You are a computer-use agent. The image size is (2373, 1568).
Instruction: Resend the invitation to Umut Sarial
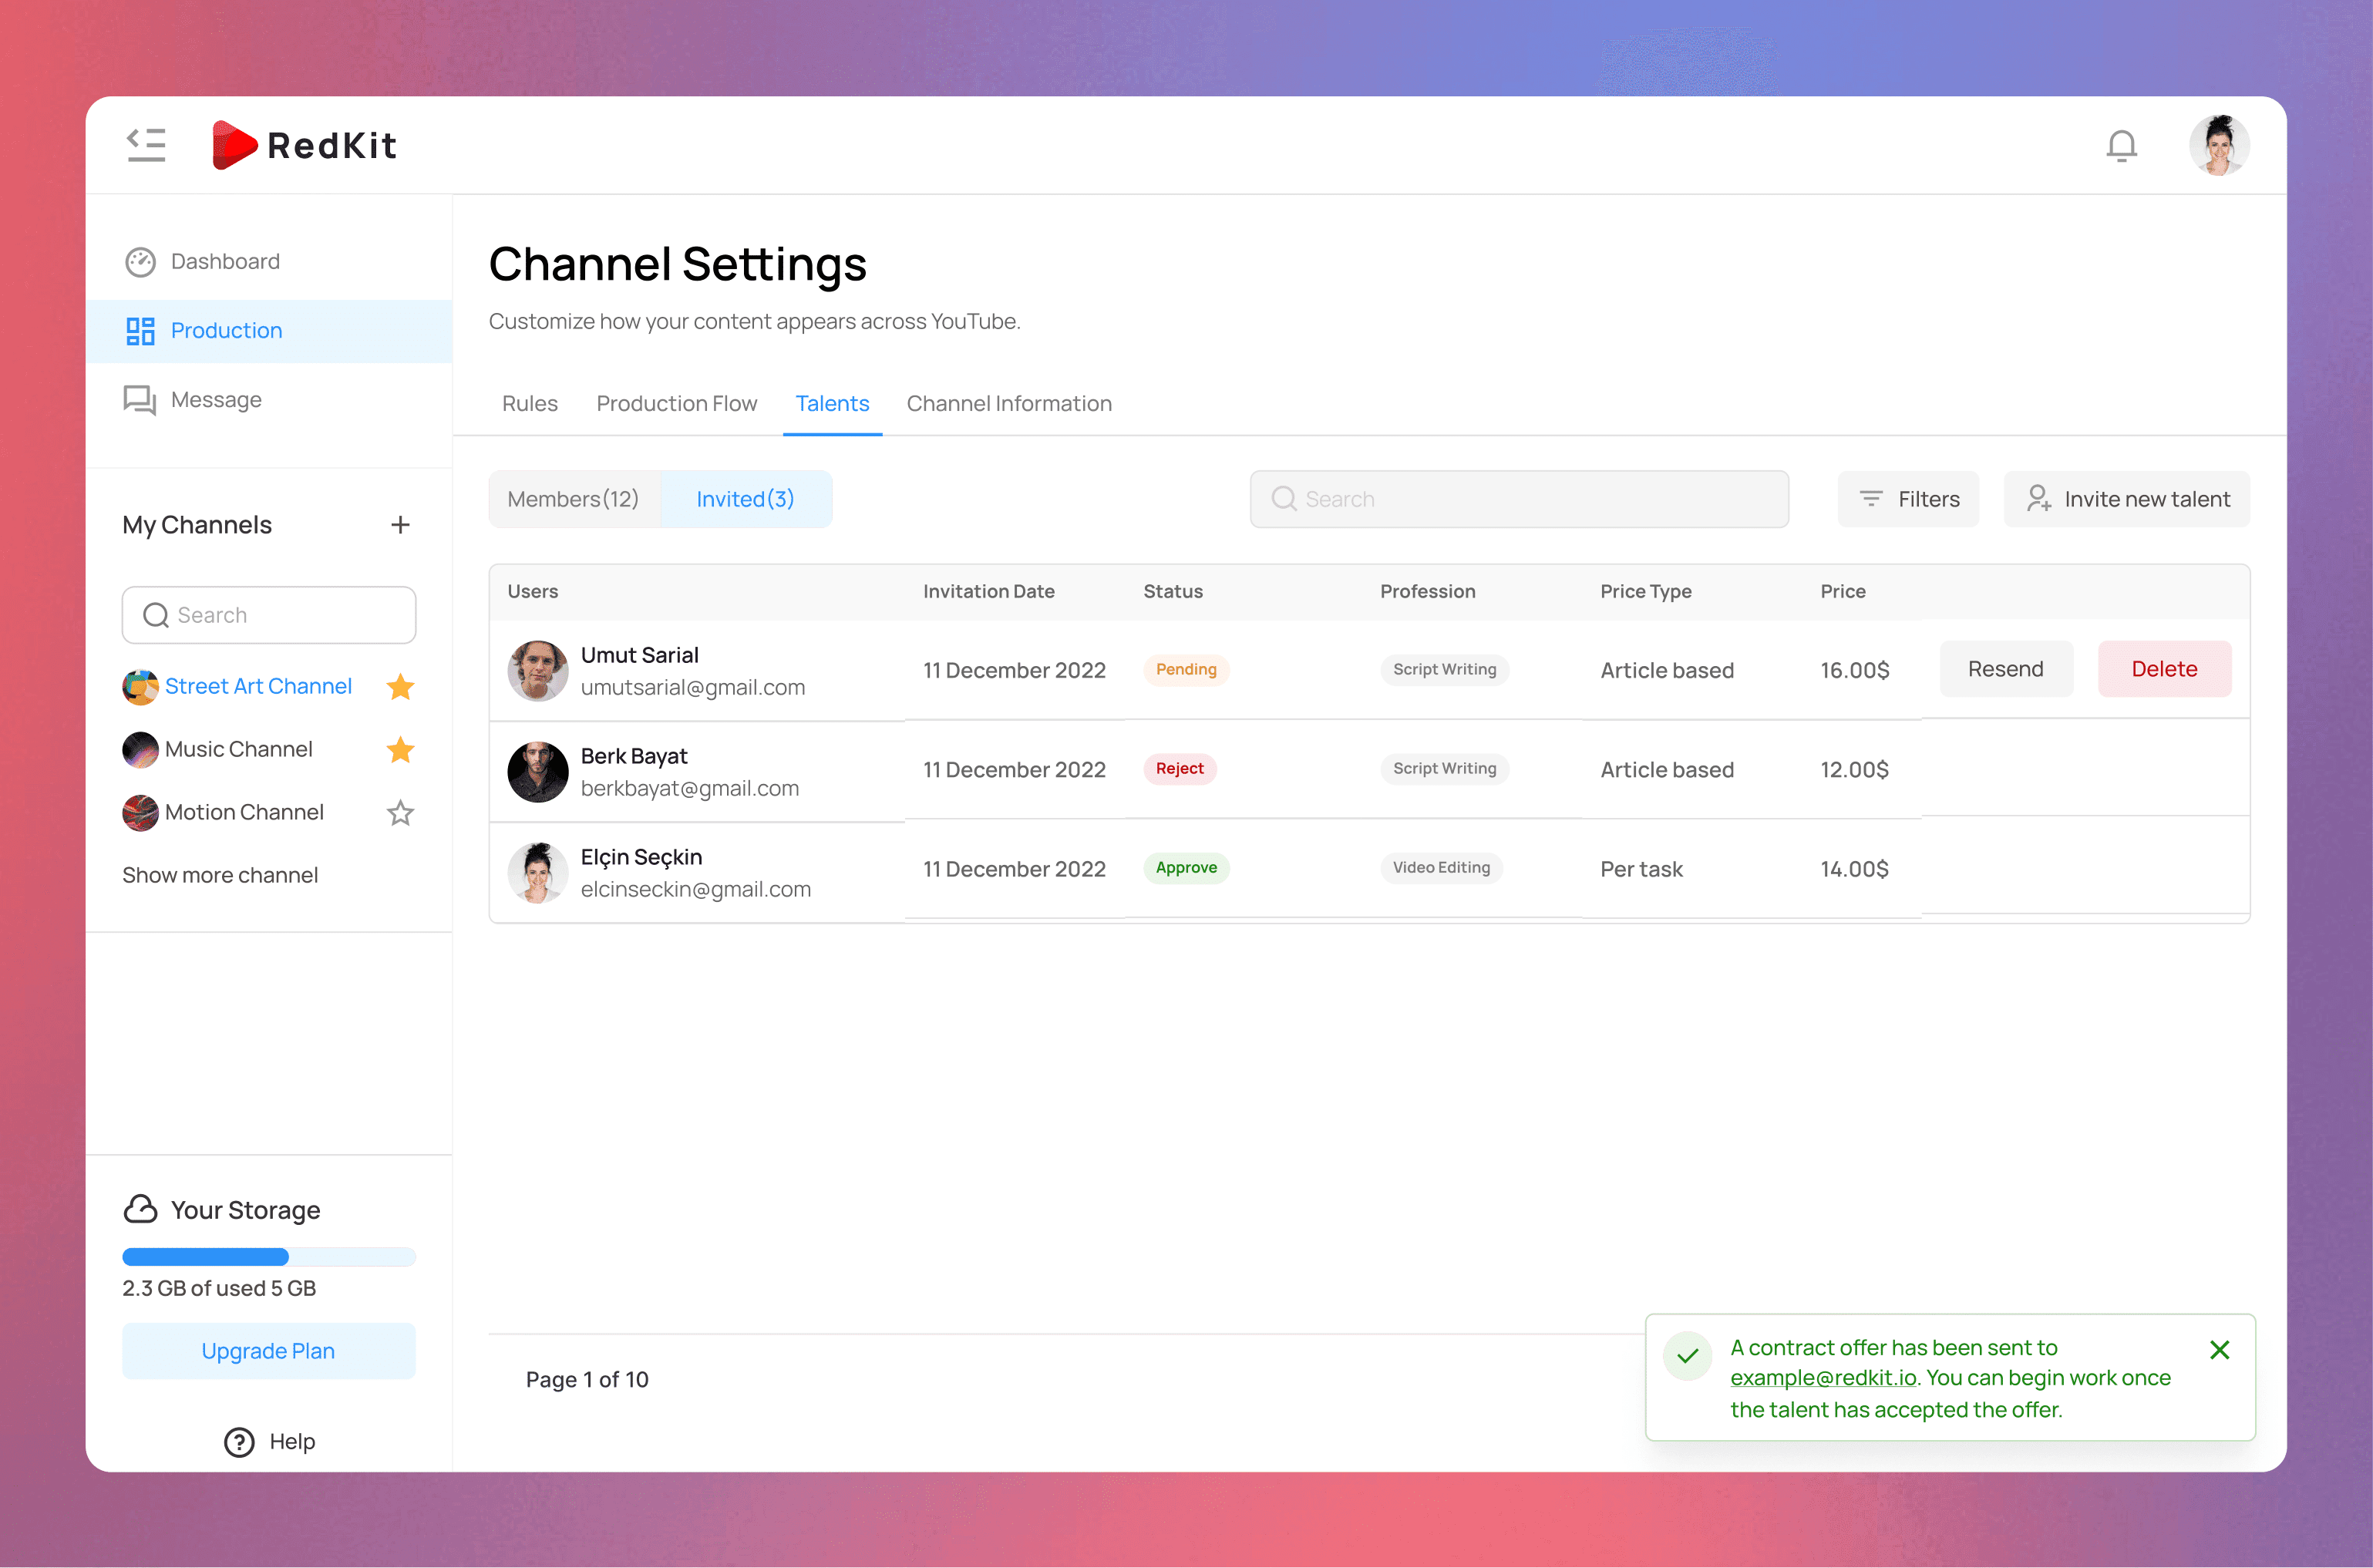point(2005,669)
